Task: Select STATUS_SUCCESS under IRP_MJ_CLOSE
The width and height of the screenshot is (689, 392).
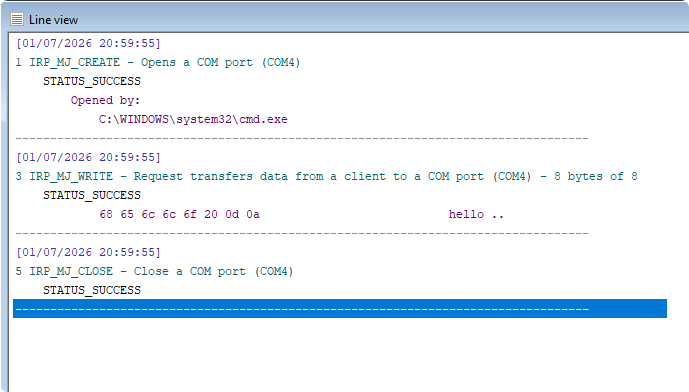Action: pyautogui.click(x=92, y=290)
